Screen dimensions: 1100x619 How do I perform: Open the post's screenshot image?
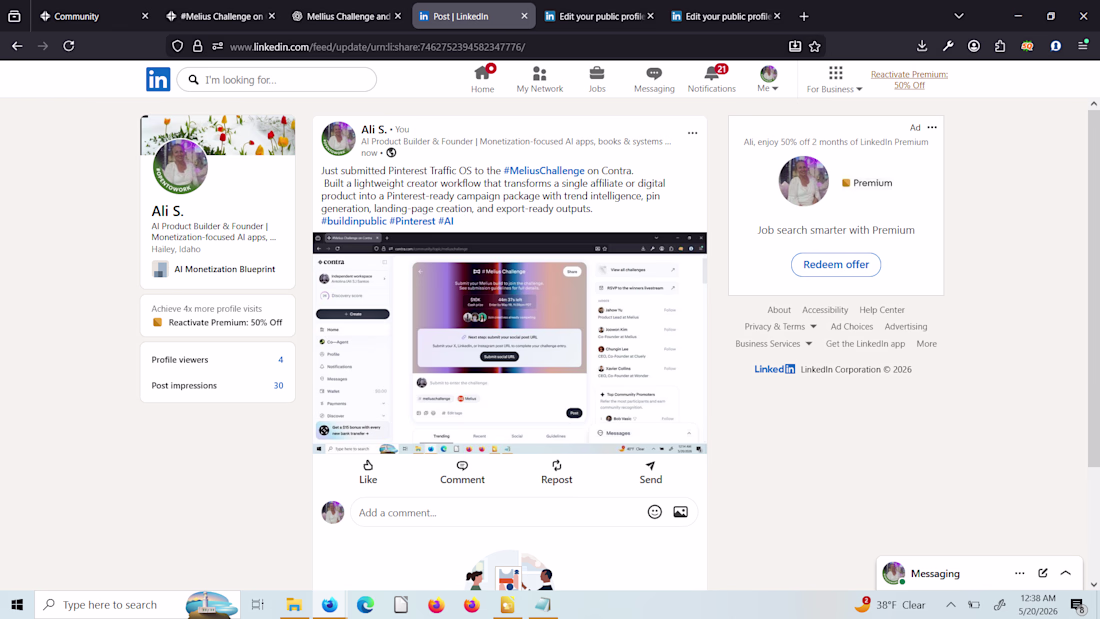(x=510, y=343)
